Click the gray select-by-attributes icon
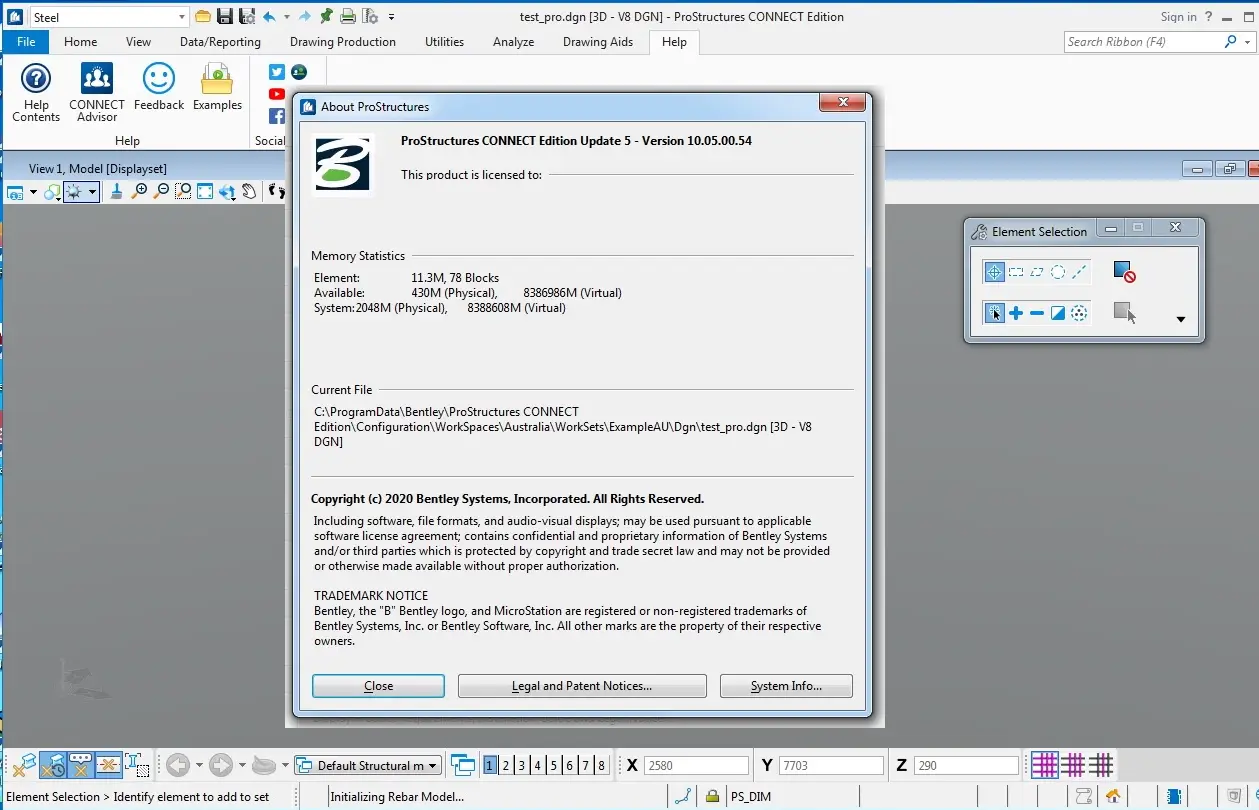The height and width of the screenshot is (810, 1259). [x=1124, y=313]
